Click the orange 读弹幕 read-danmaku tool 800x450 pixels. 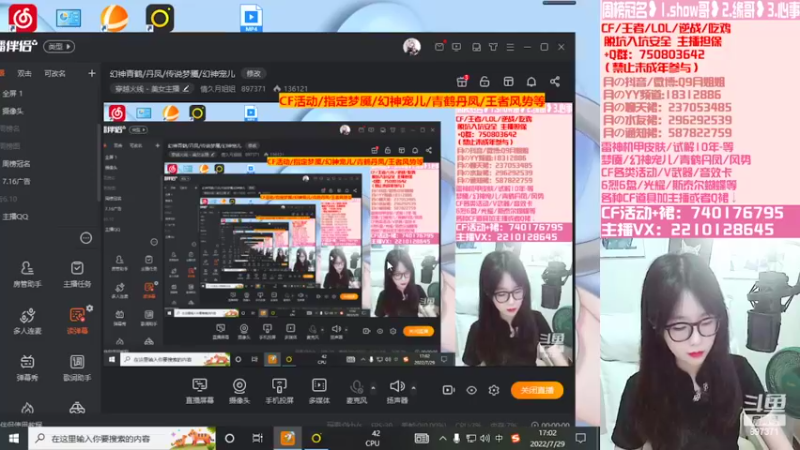[x=77, y=321]
